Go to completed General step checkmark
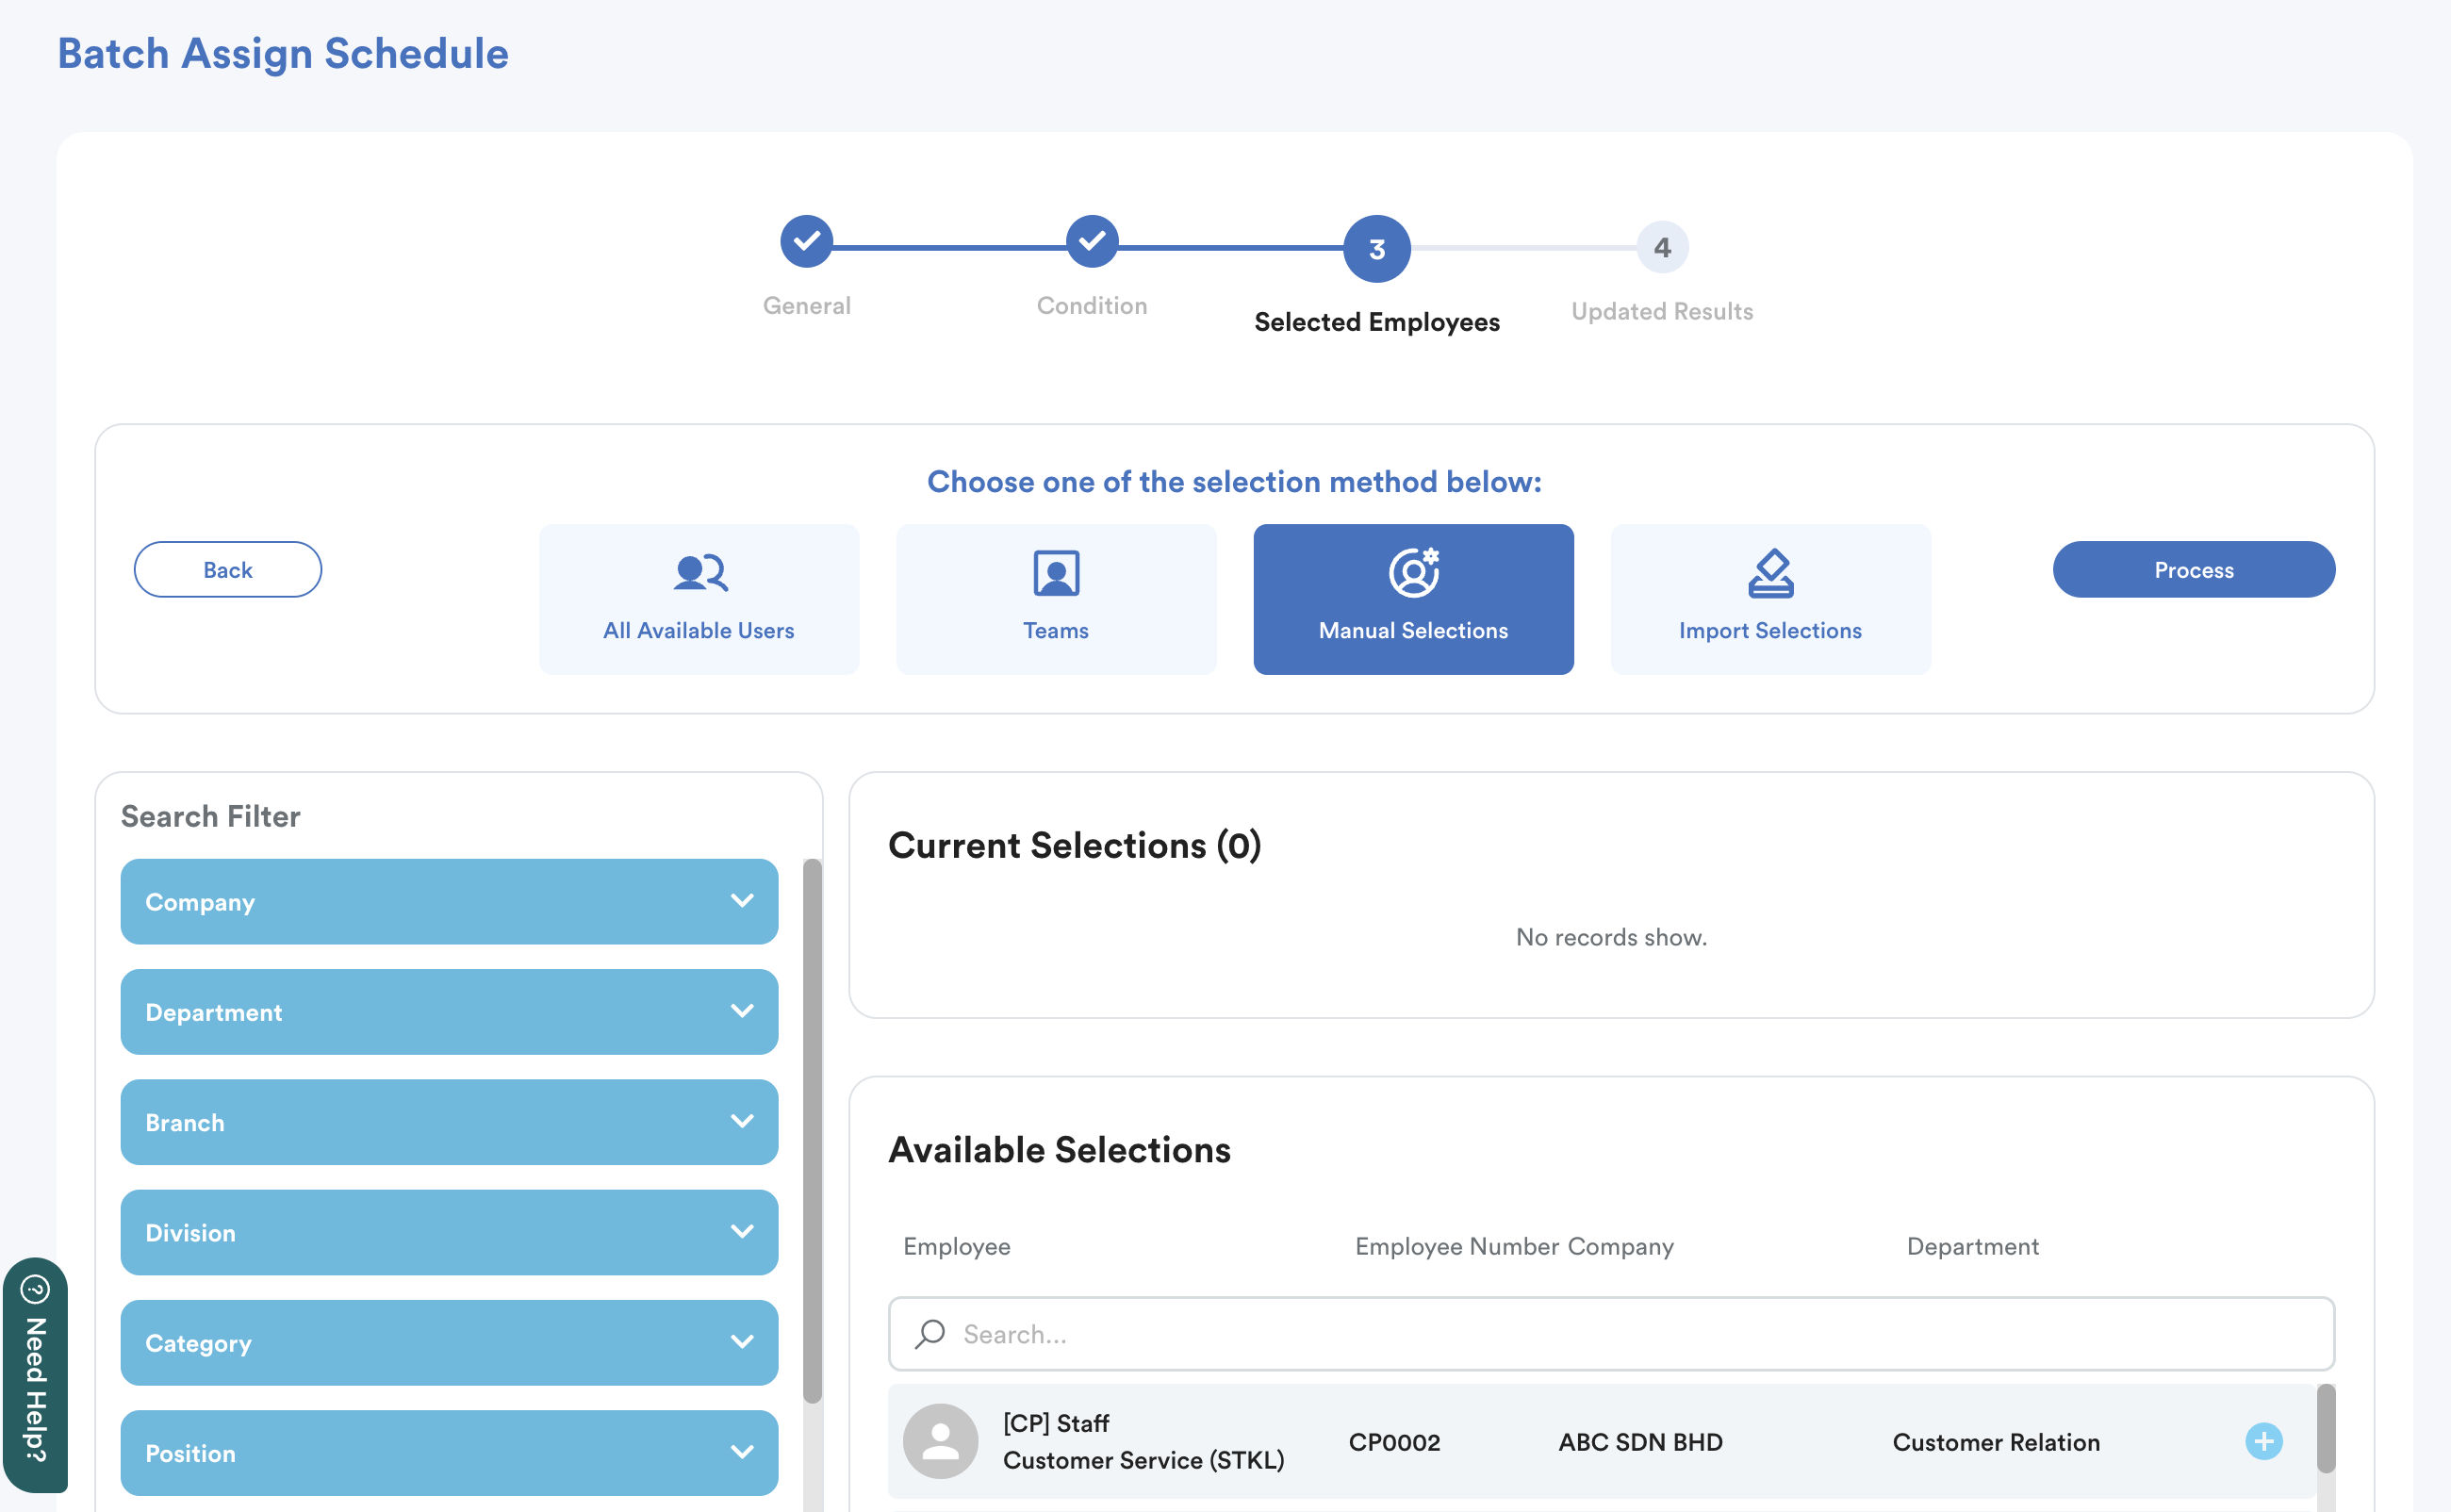The image size is (2451, 1512). tap(806, 241)
